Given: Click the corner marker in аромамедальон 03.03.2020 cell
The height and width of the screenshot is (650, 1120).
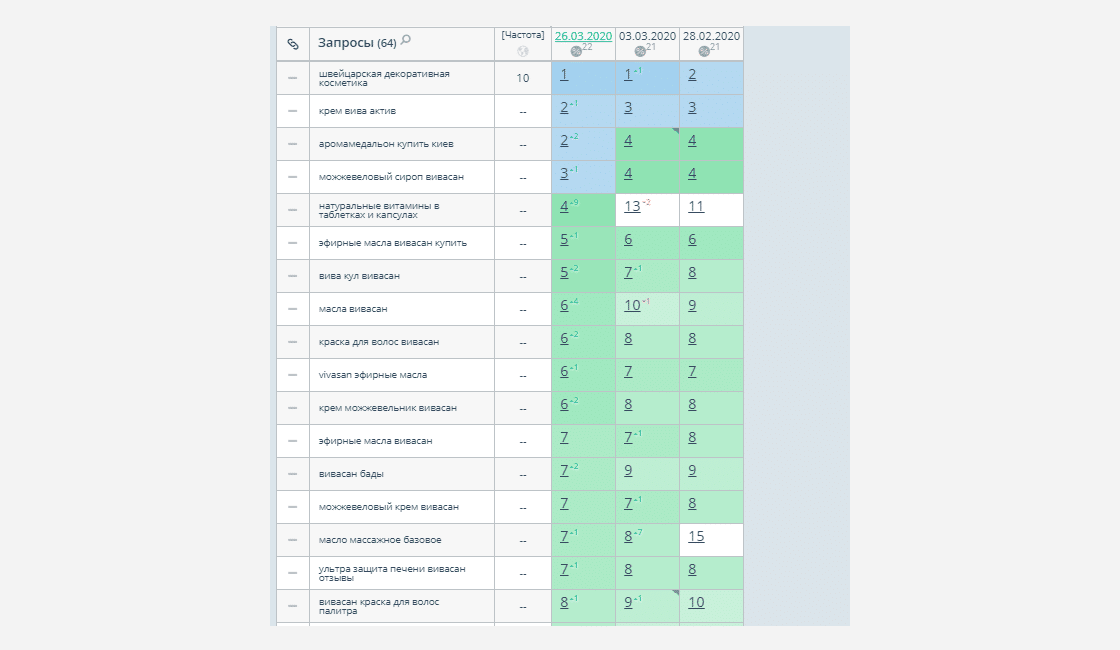Looking at the screenshot, I should click(x=676, y=131).
